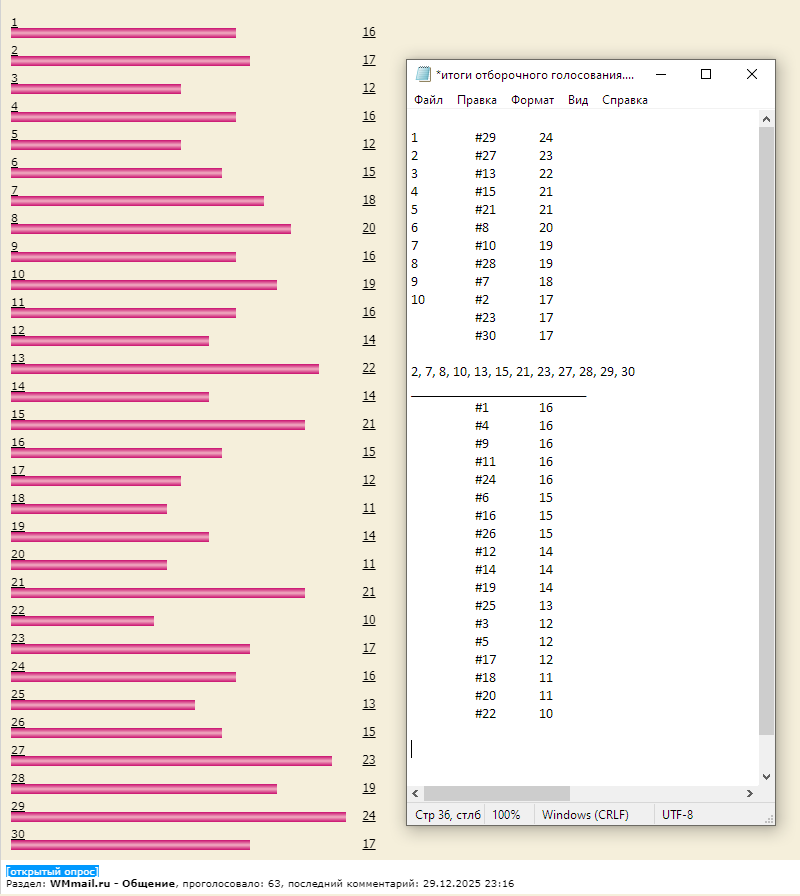This screenshot has height=896, width=800.
Task: Click the horizontal scrollbar left arrow in Notepad
Action: coord(415,793)
